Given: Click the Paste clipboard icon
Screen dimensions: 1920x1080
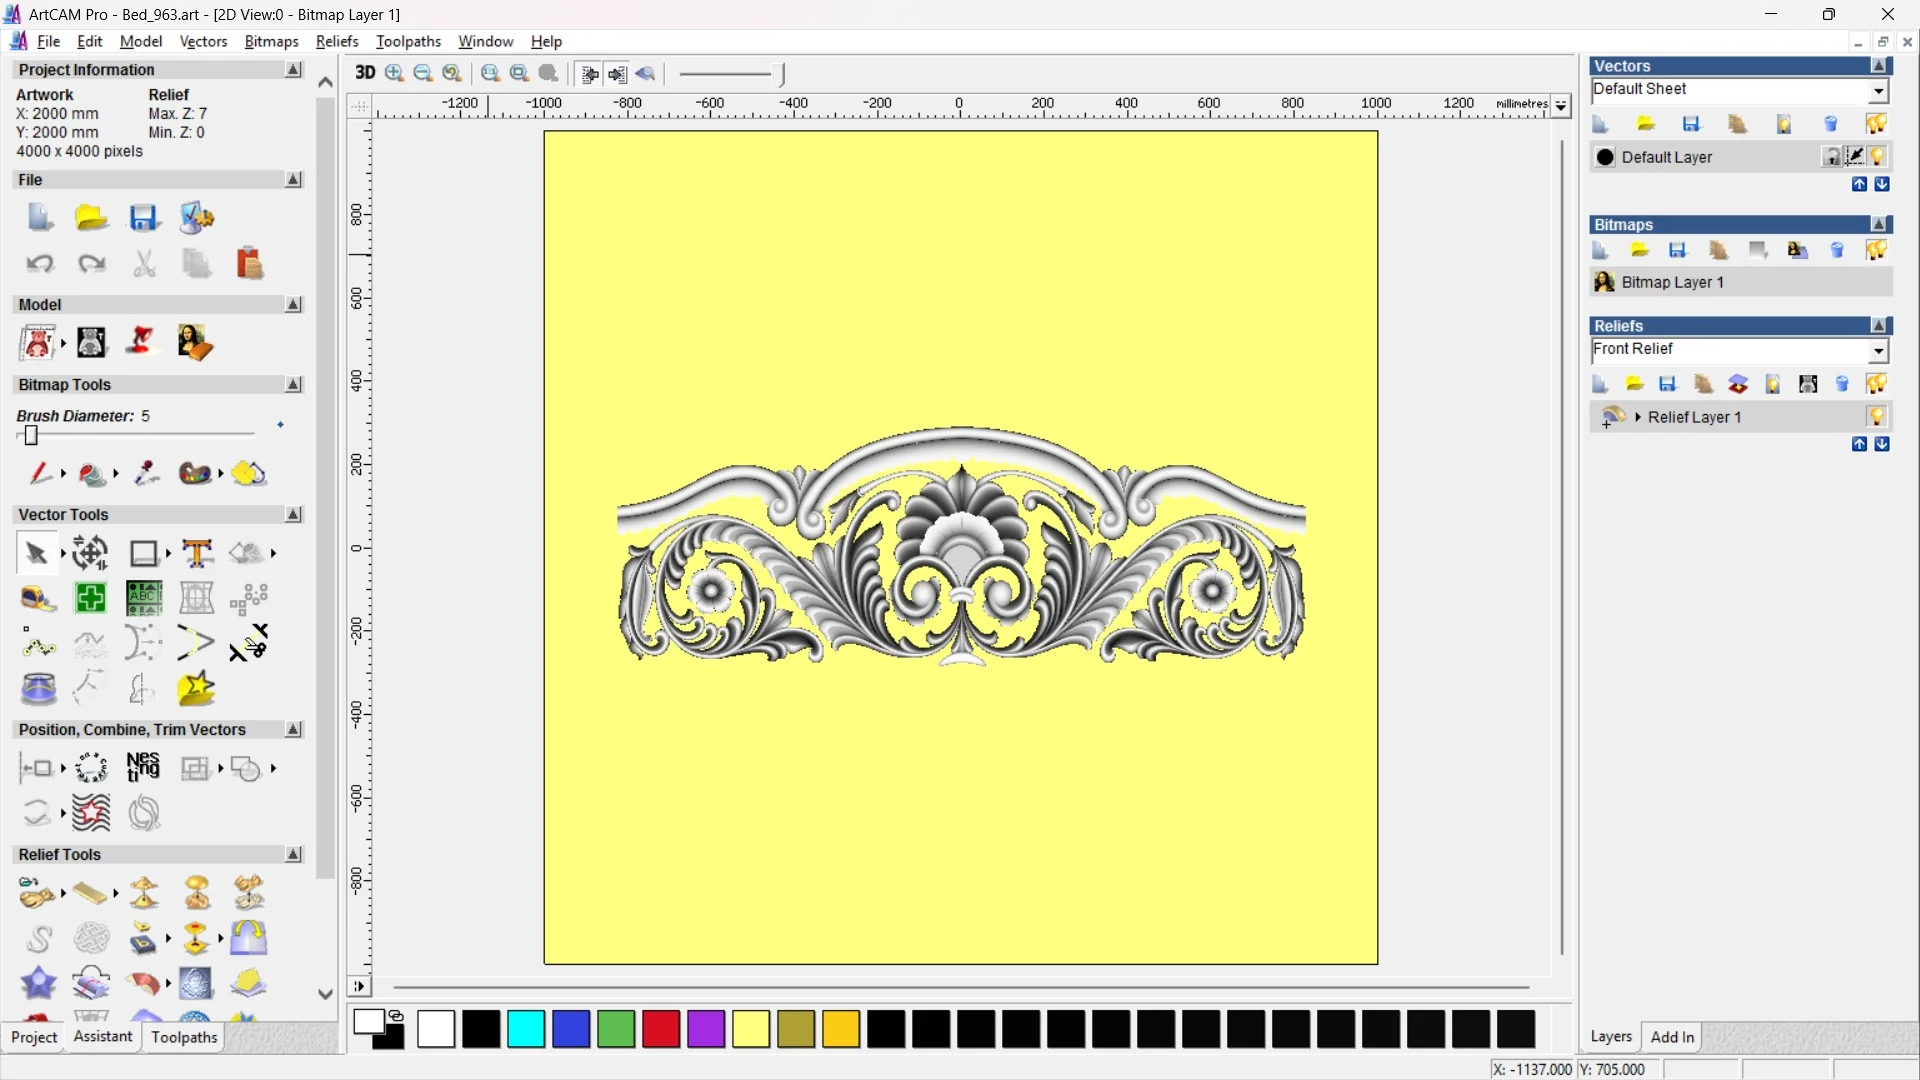Looking at the screenshot, I should pyautogui.click(x=249, y=263).
